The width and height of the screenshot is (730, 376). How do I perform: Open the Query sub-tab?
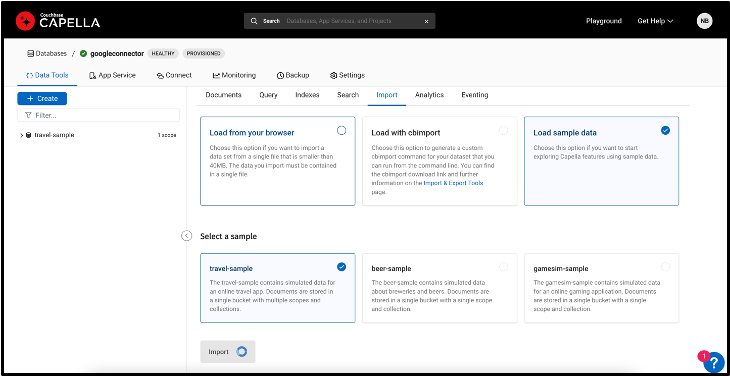pos(268,95)
